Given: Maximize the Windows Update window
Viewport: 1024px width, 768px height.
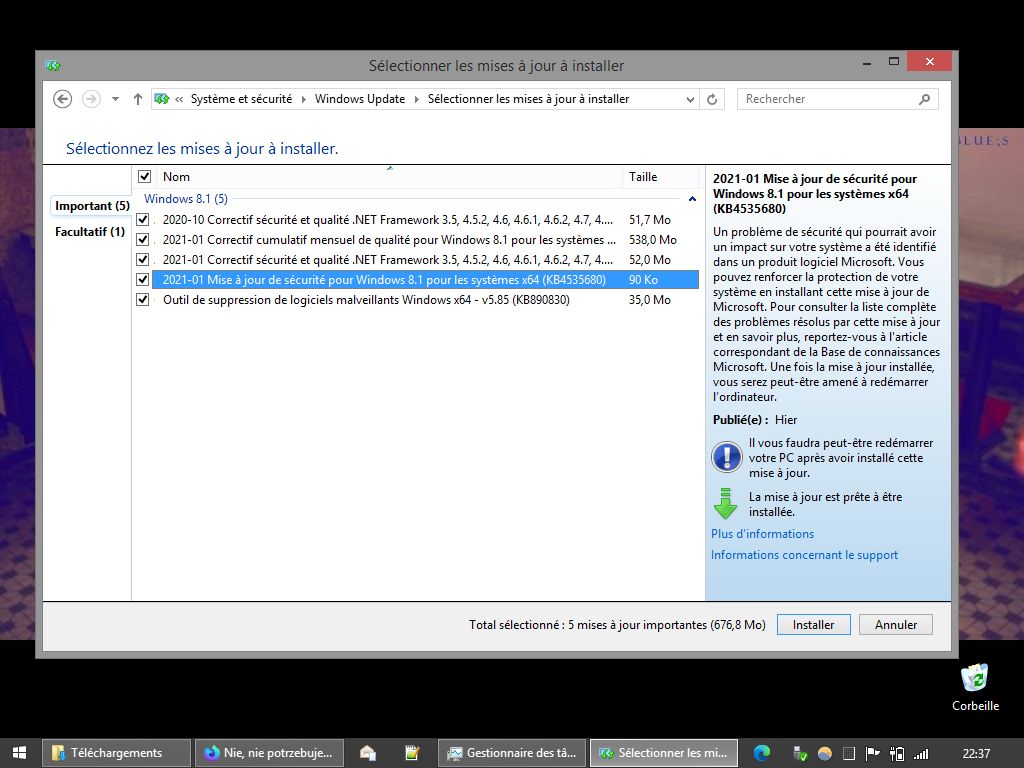Looking at the screenshot, I should pyautogui.click(x=894, y=61).
